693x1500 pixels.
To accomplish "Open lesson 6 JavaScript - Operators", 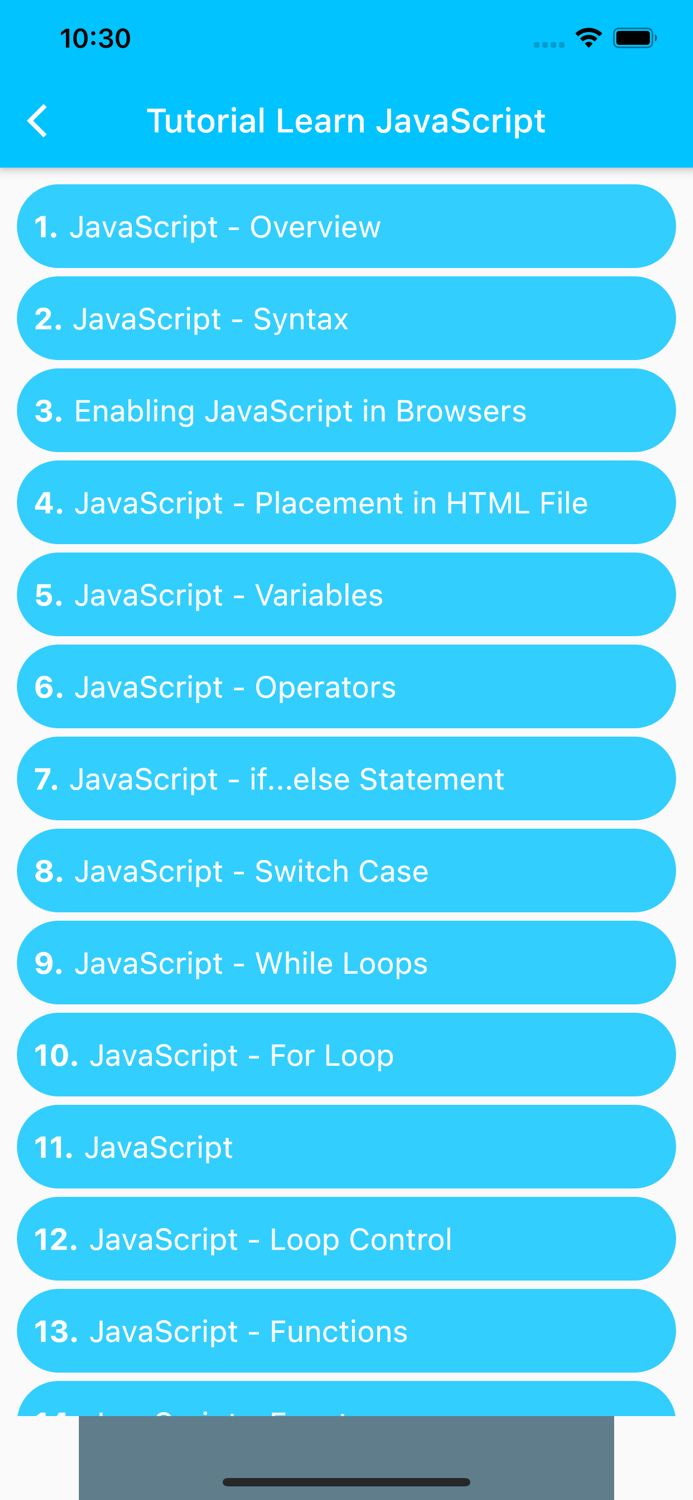I will click(x=346, y=687).
